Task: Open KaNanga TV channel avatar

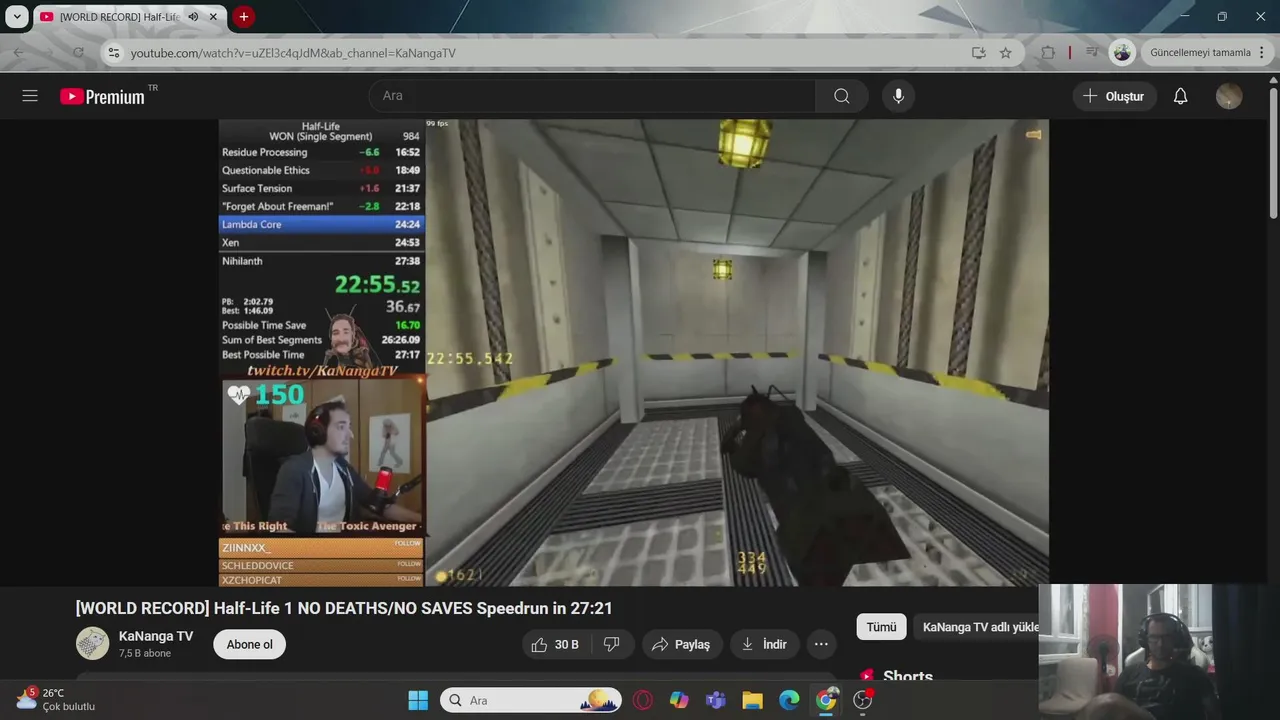Action: pos(93,643)
